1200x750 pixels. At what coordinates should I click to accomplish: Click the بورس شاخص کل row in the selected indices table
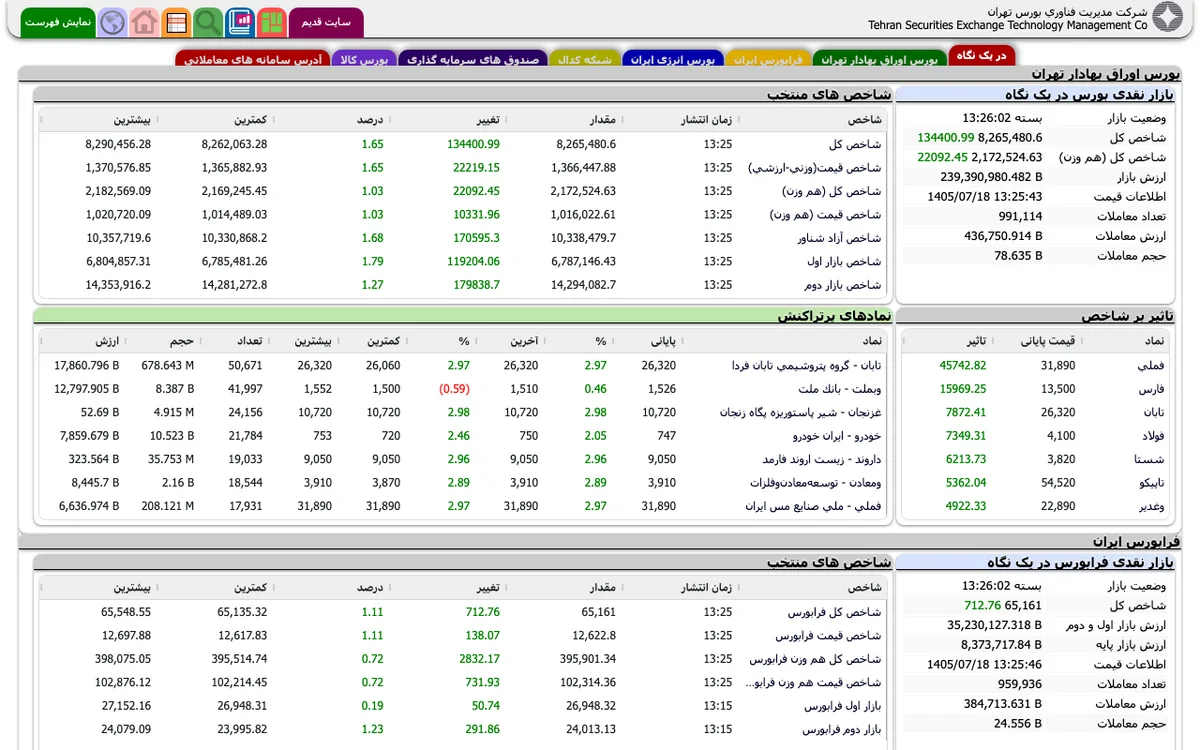point(461,144)
